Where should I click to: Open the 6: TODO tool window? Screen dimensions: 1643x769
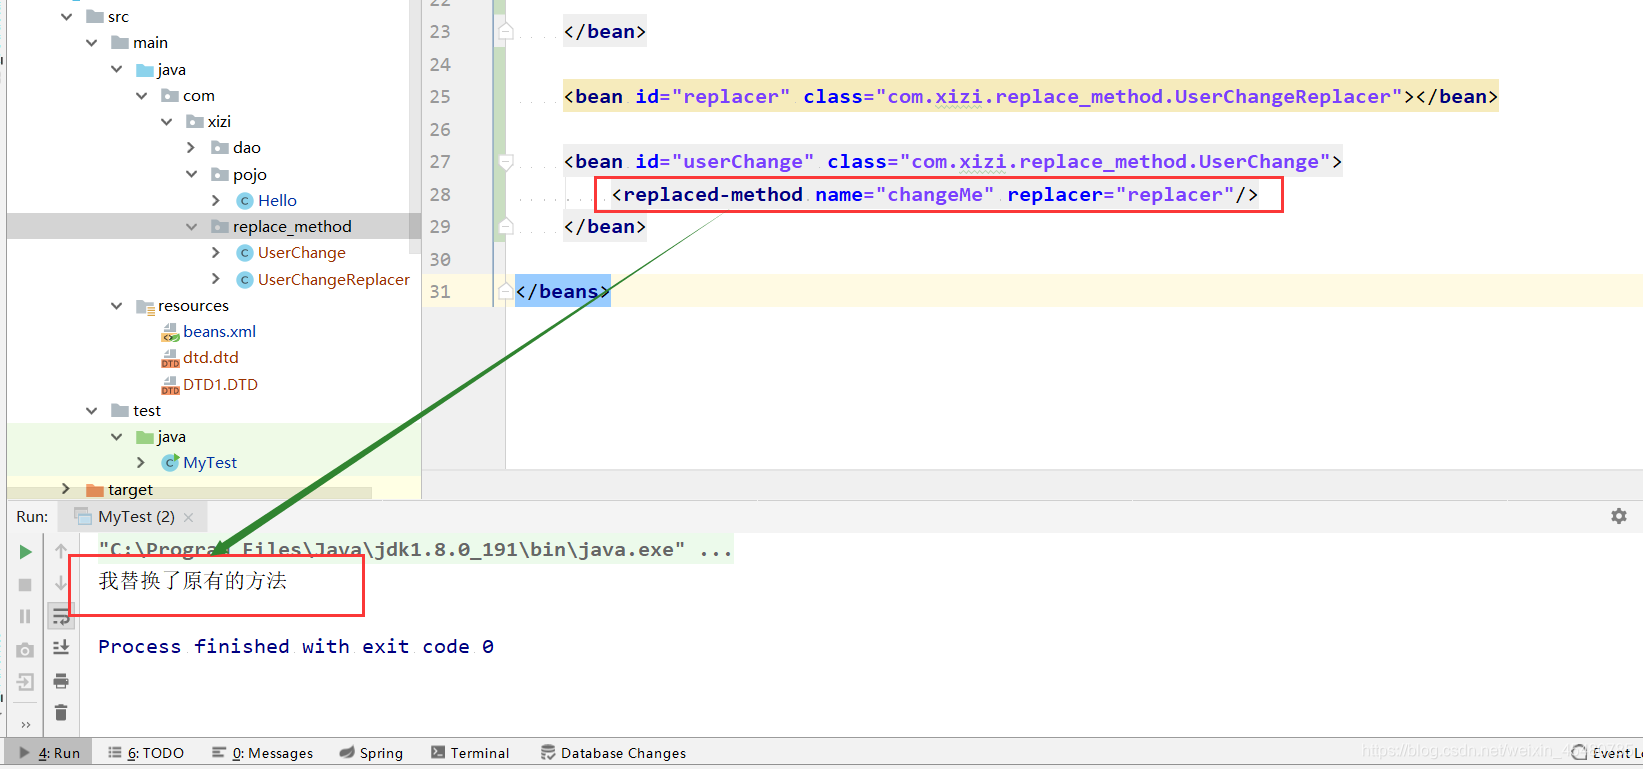[146, 753]
